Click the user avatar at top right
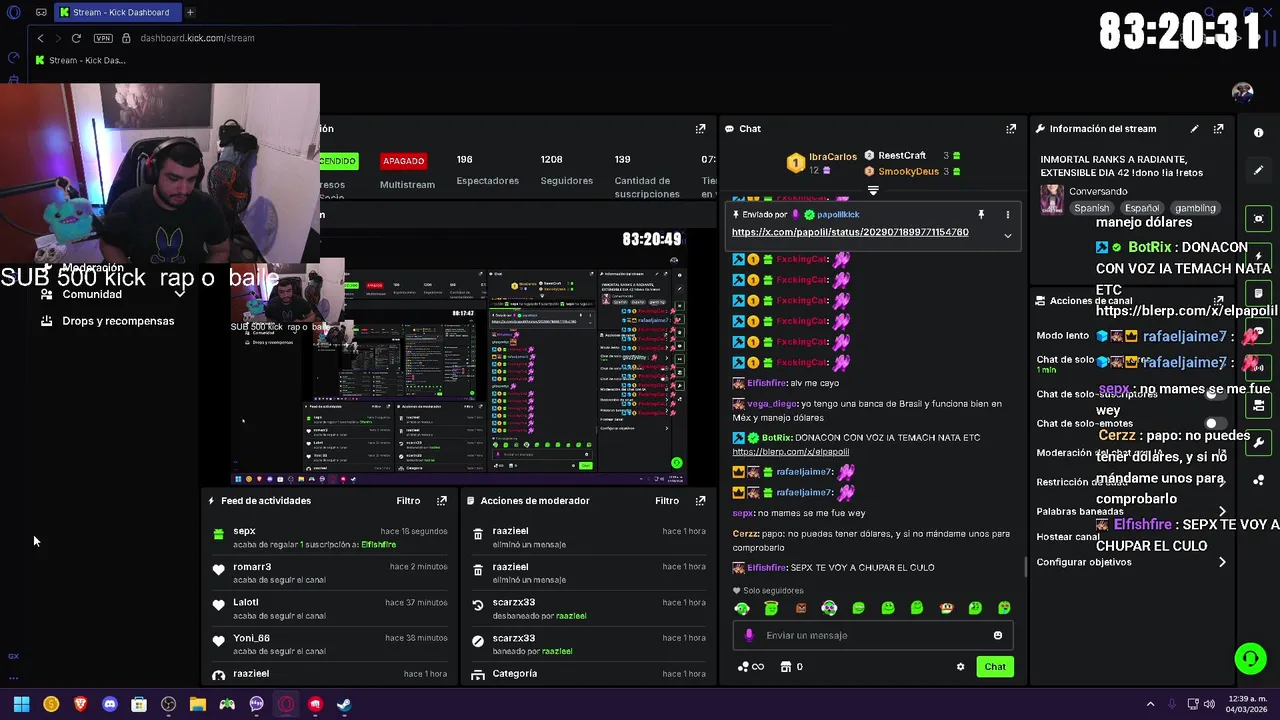Screen dimensions: 1280x720 point(1243,92)
